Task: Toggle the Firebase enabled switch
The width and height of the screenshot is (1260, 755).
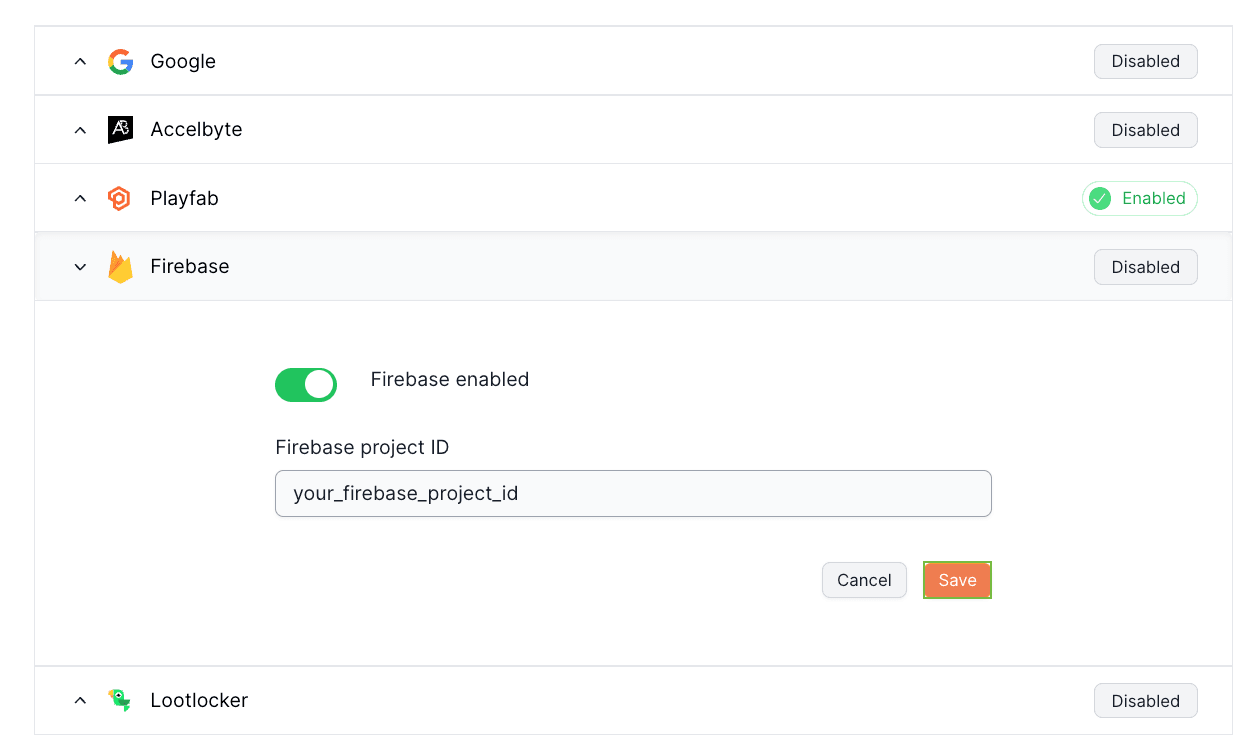Action: tap(306, 384)
